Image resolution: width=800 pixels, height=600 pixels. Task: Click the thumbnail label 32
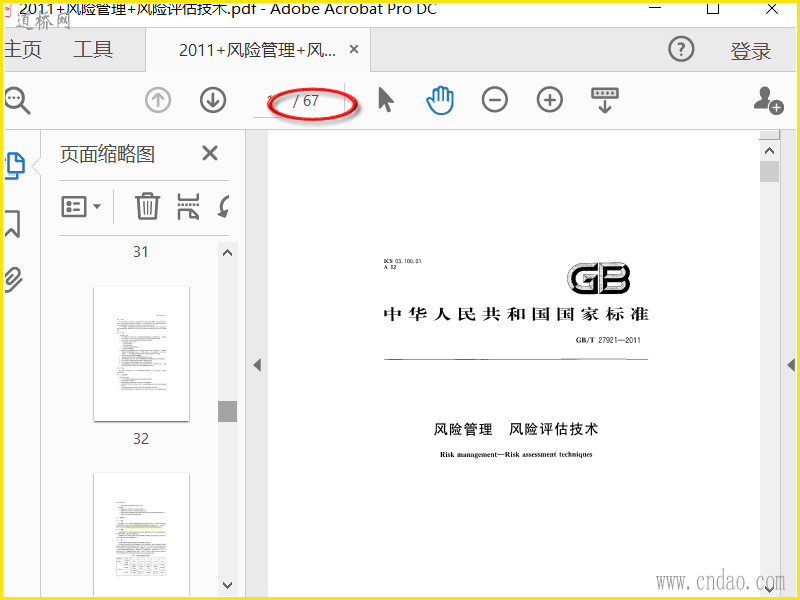(141, 439)
